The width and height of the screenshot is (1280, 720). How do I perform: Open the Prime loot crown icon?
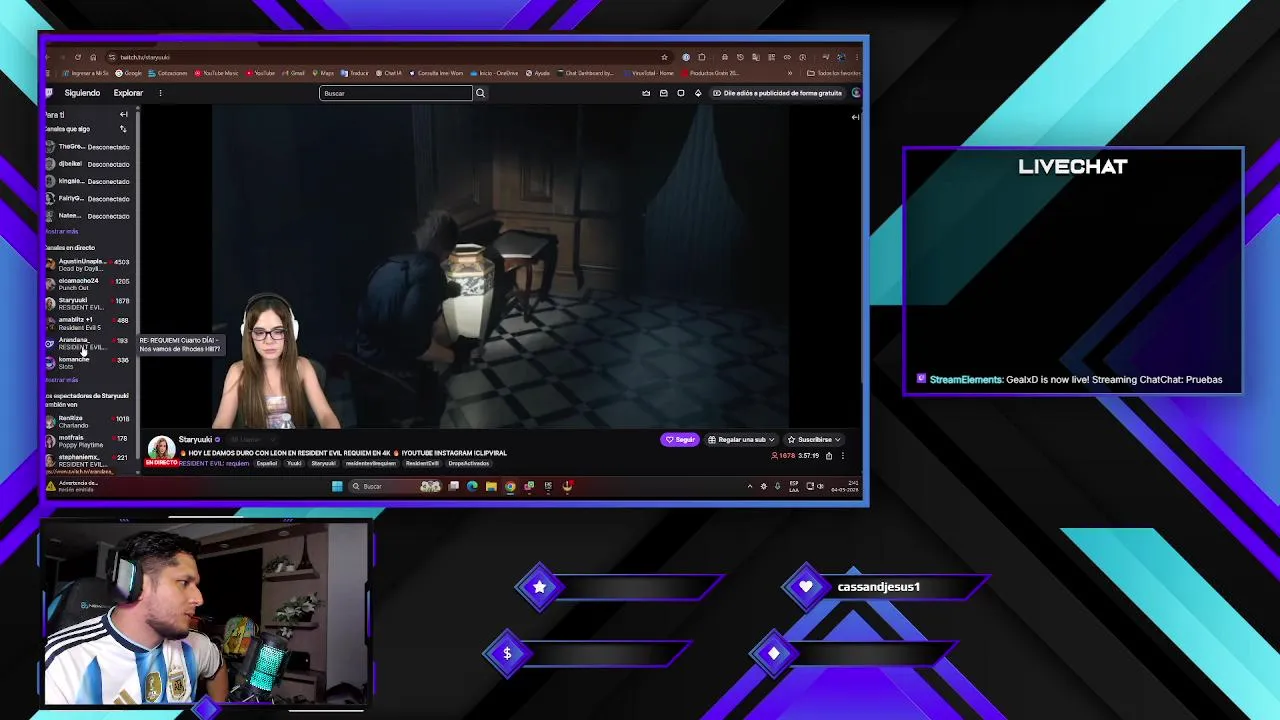pos(646,93)
